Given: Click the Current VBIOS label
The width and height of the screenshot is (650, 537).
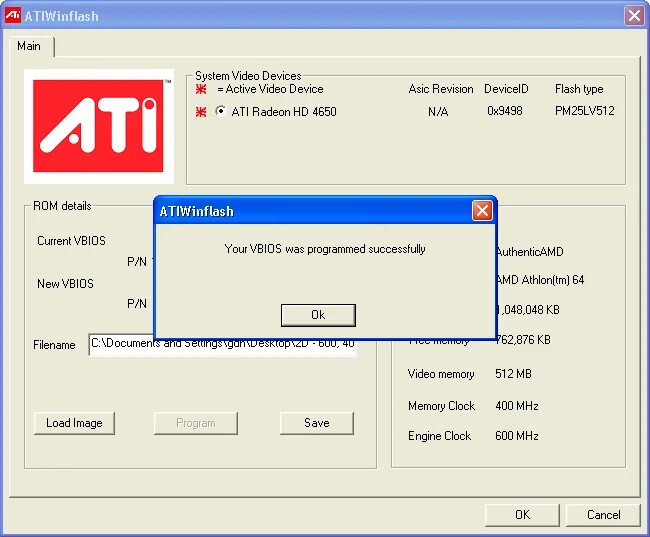Looking at the screenshot, I should pyautogui.click(x=71, y=241).
